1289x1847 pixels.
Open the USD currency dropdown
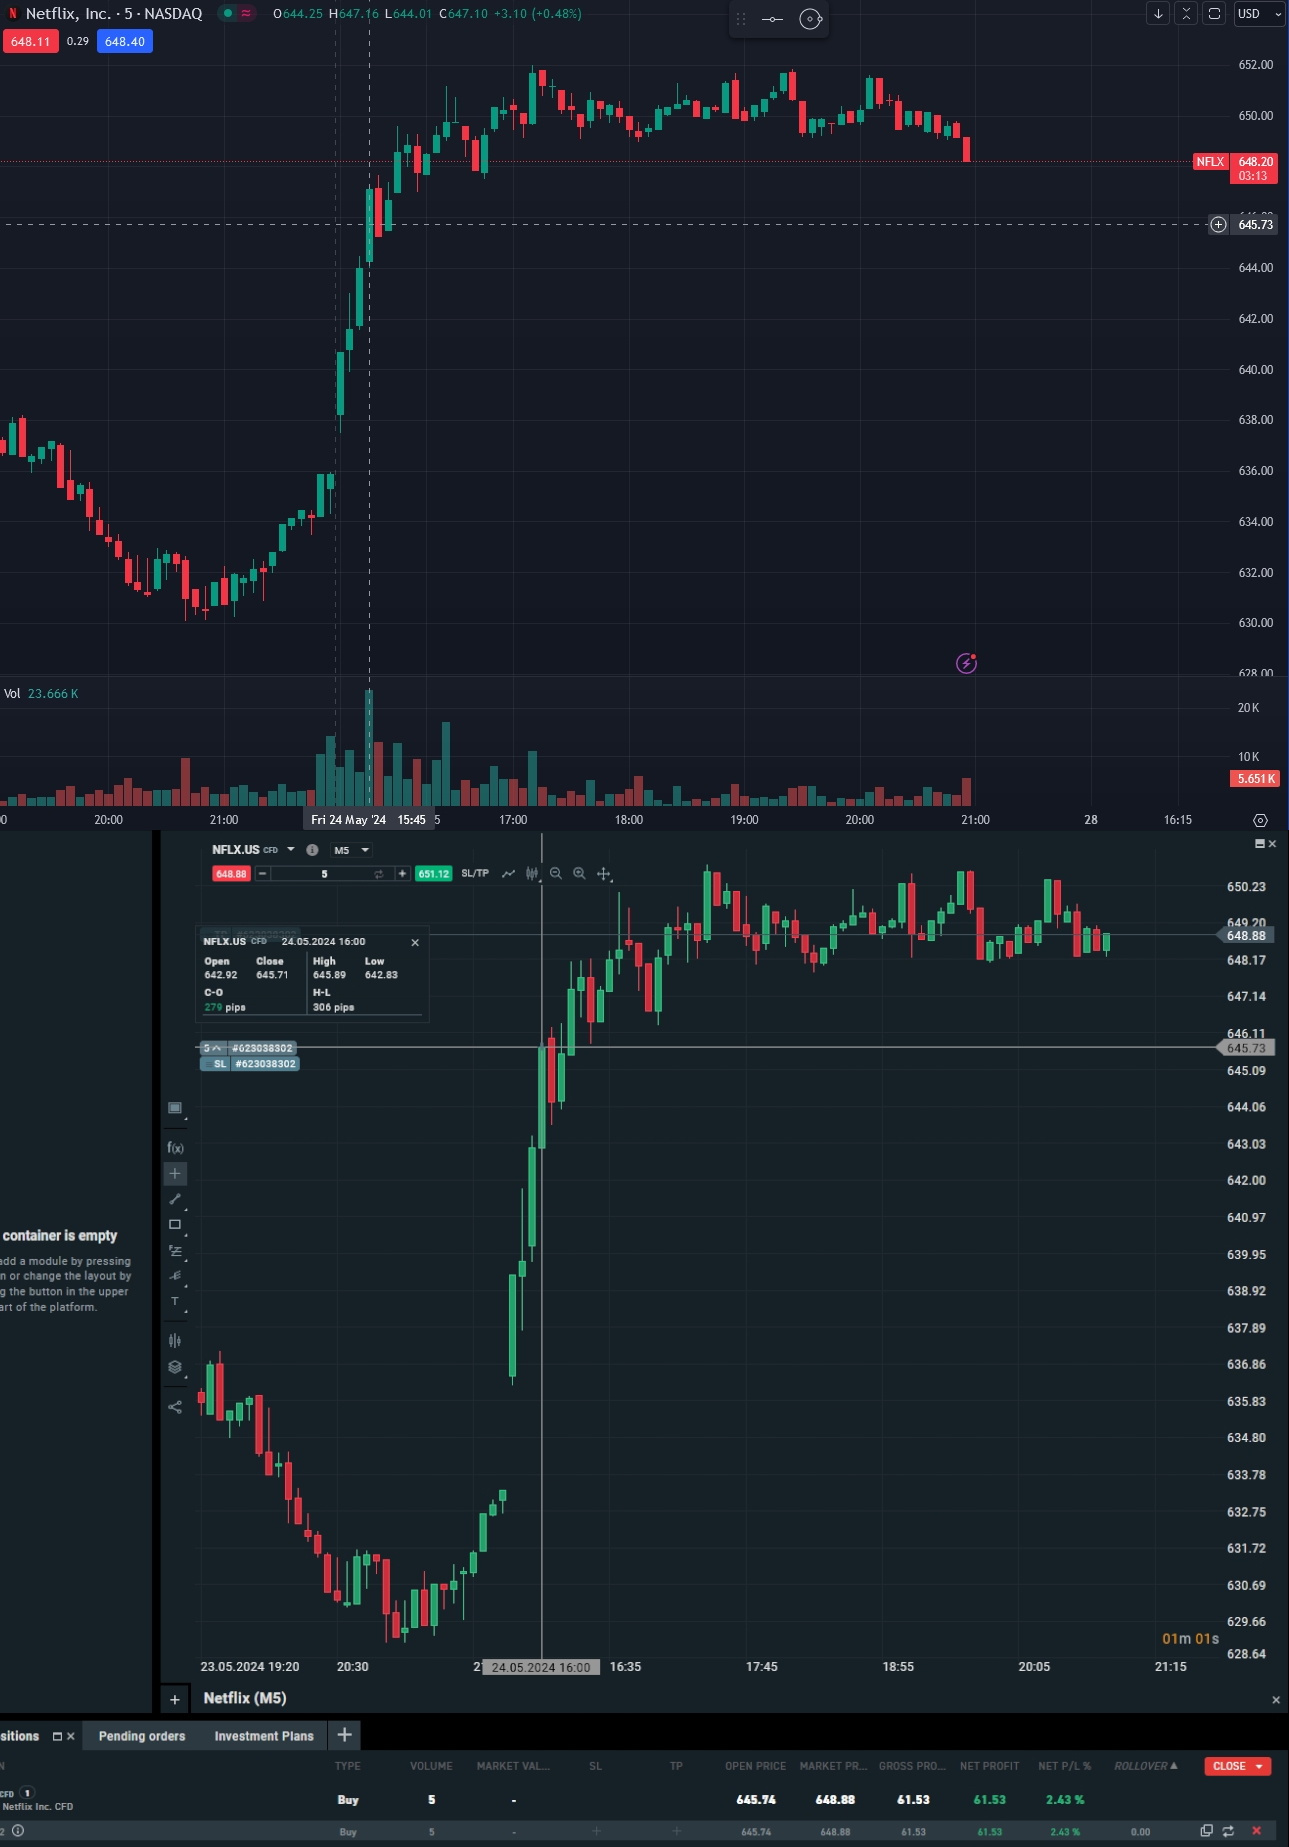(1259, 14)
